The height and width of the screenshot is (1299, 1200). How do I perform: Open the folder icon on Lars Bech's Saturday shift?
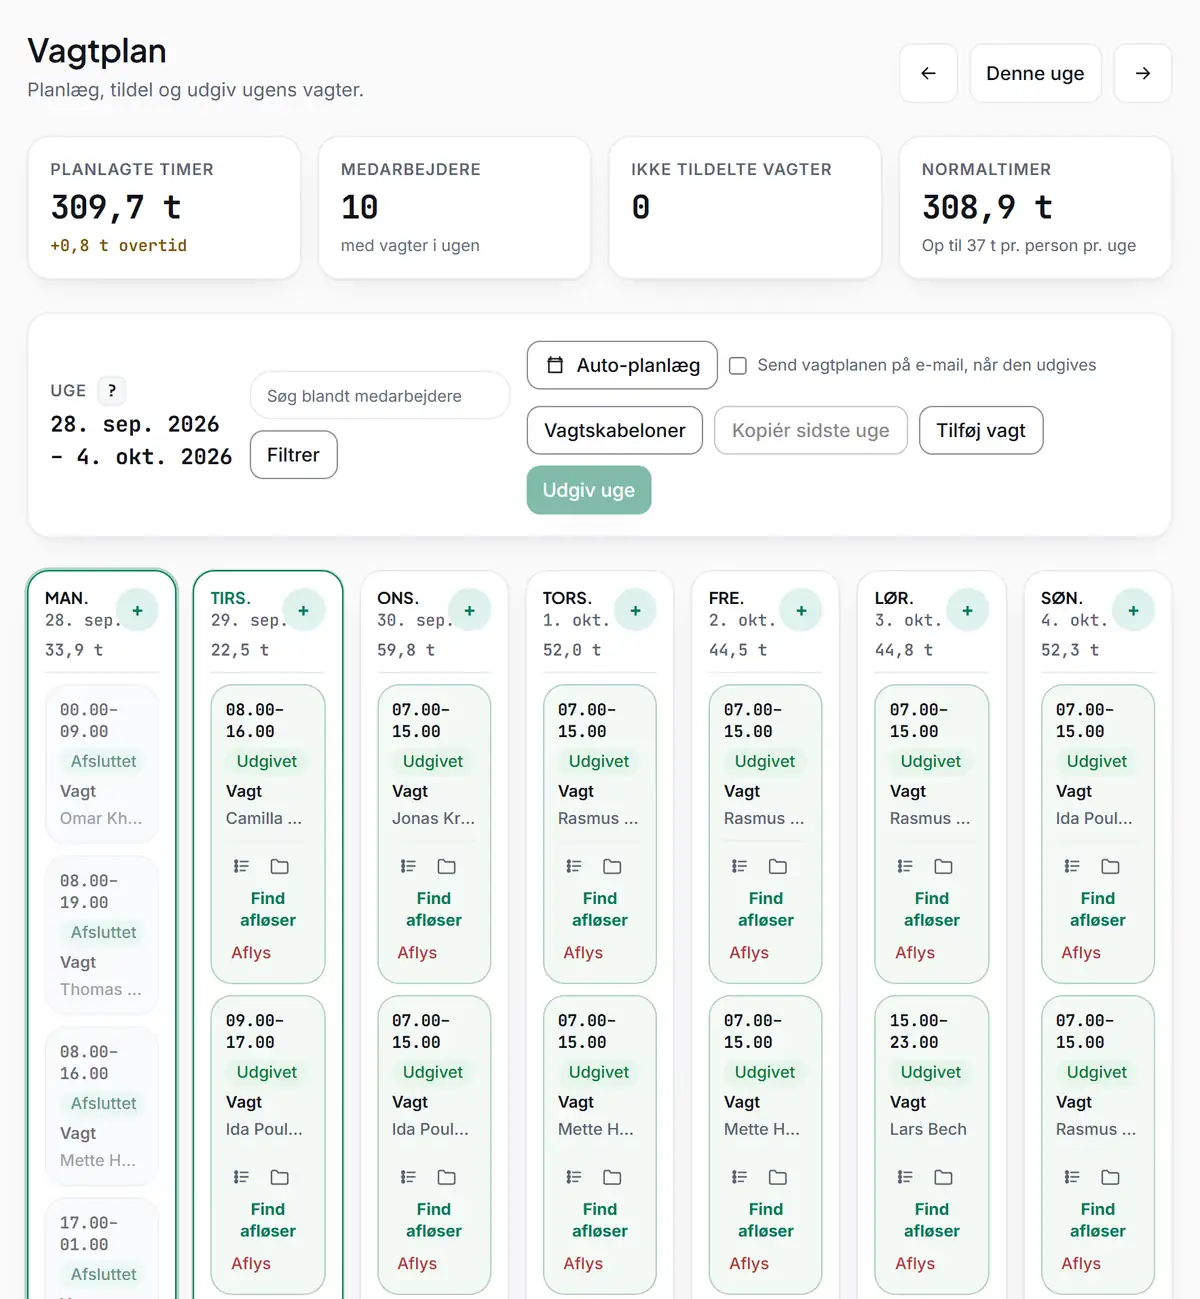coord(944,1177)
